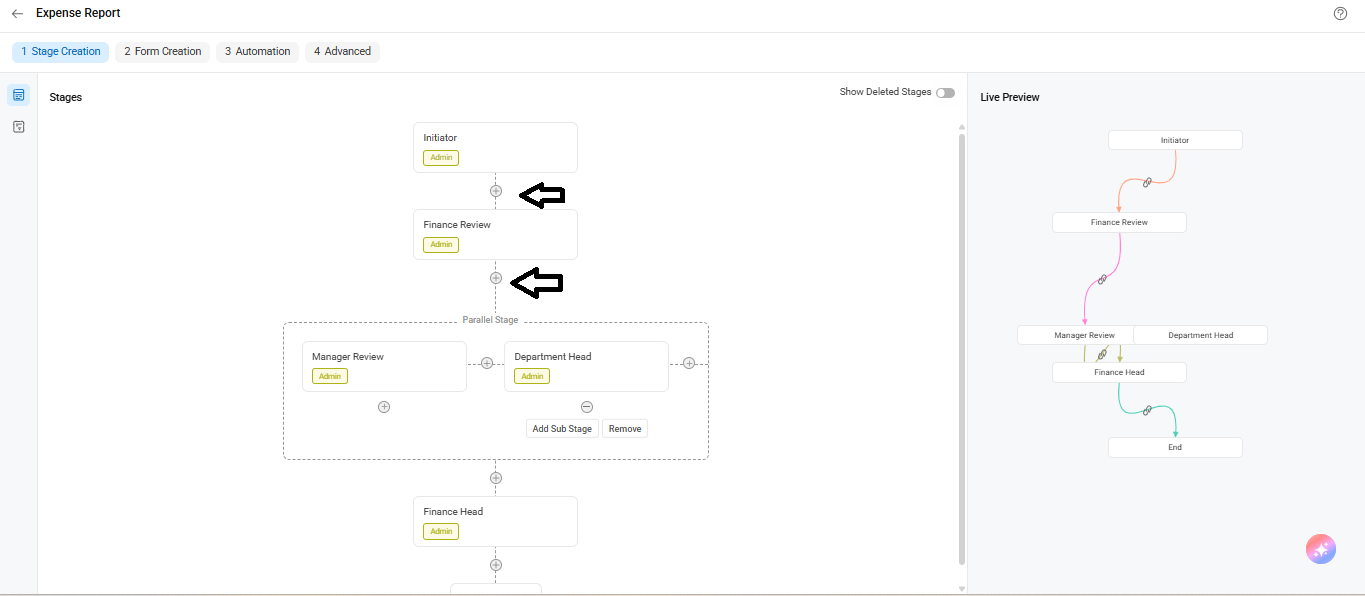Select the stages list sidebar icon
Screen dimensions: 1365x596
(18, 95)
